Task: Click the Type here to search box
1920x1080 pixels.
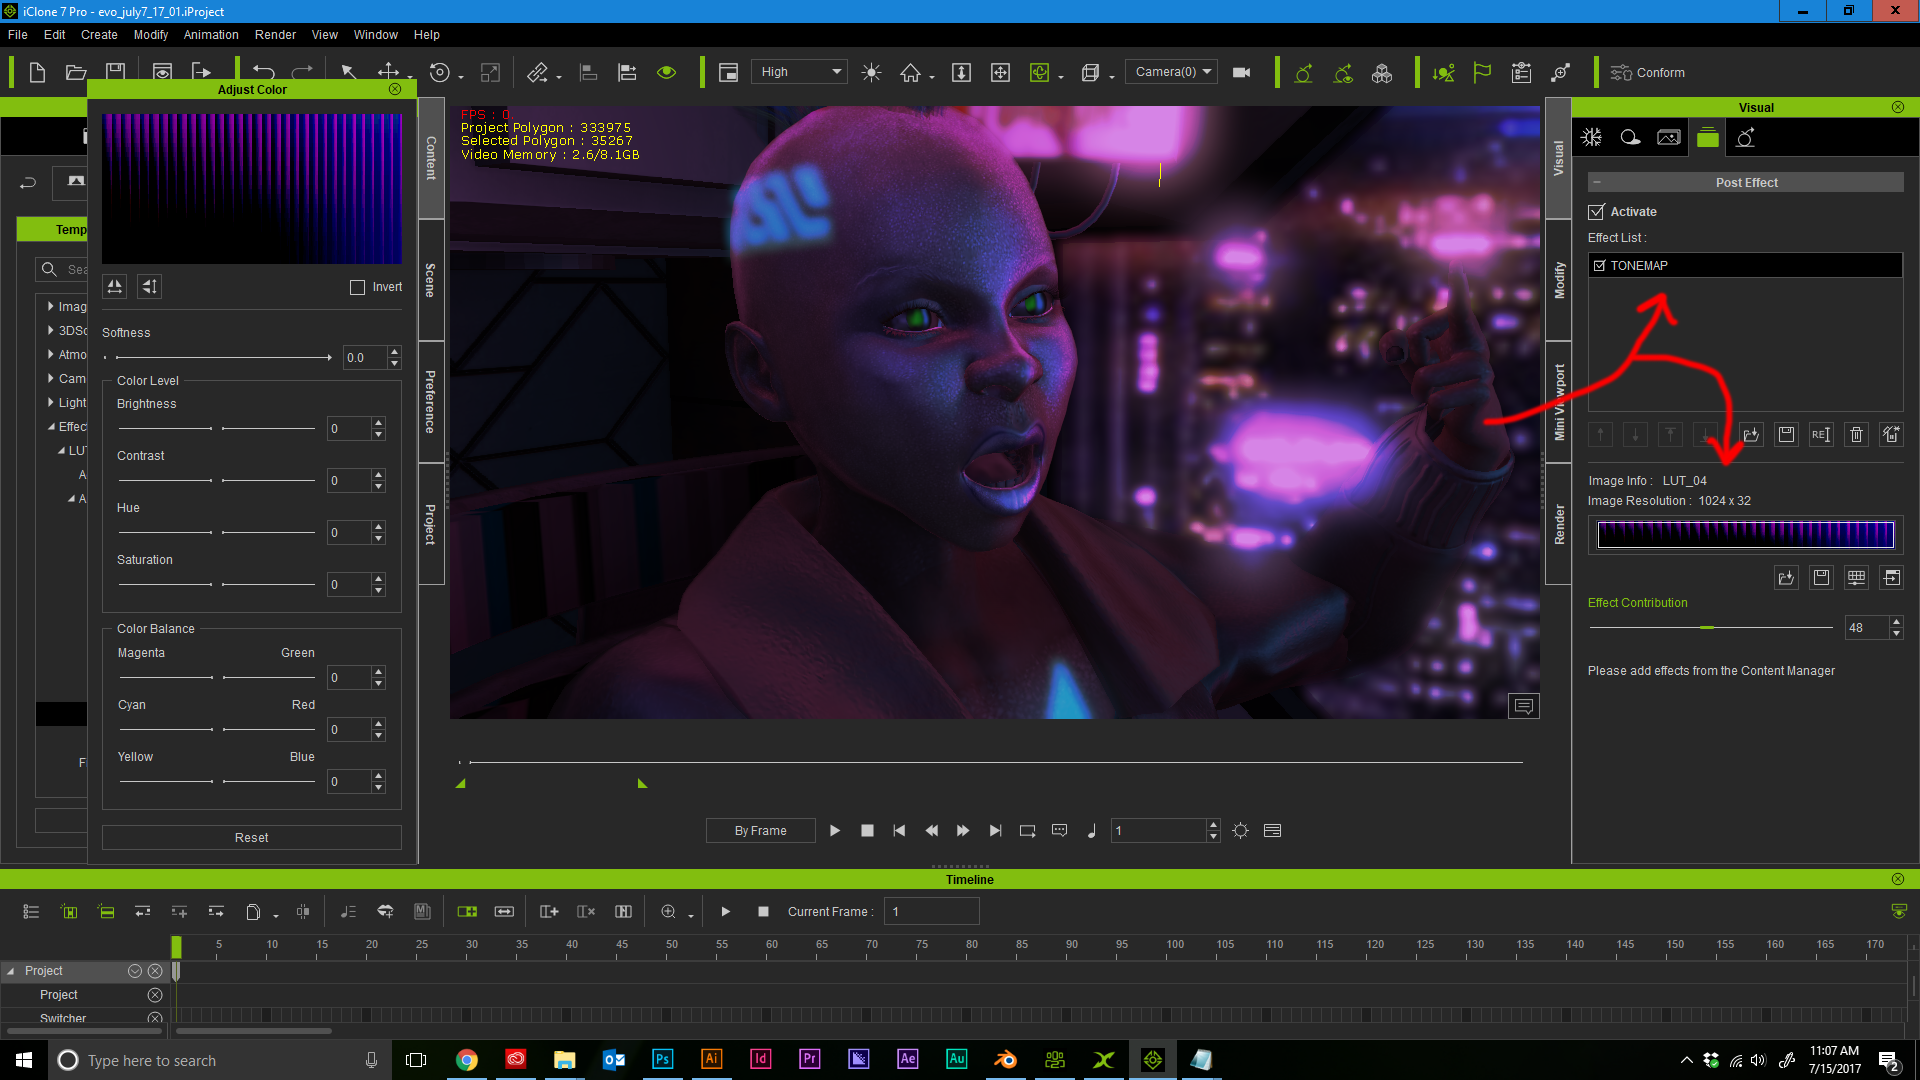Action: [x=220, y=1060]
